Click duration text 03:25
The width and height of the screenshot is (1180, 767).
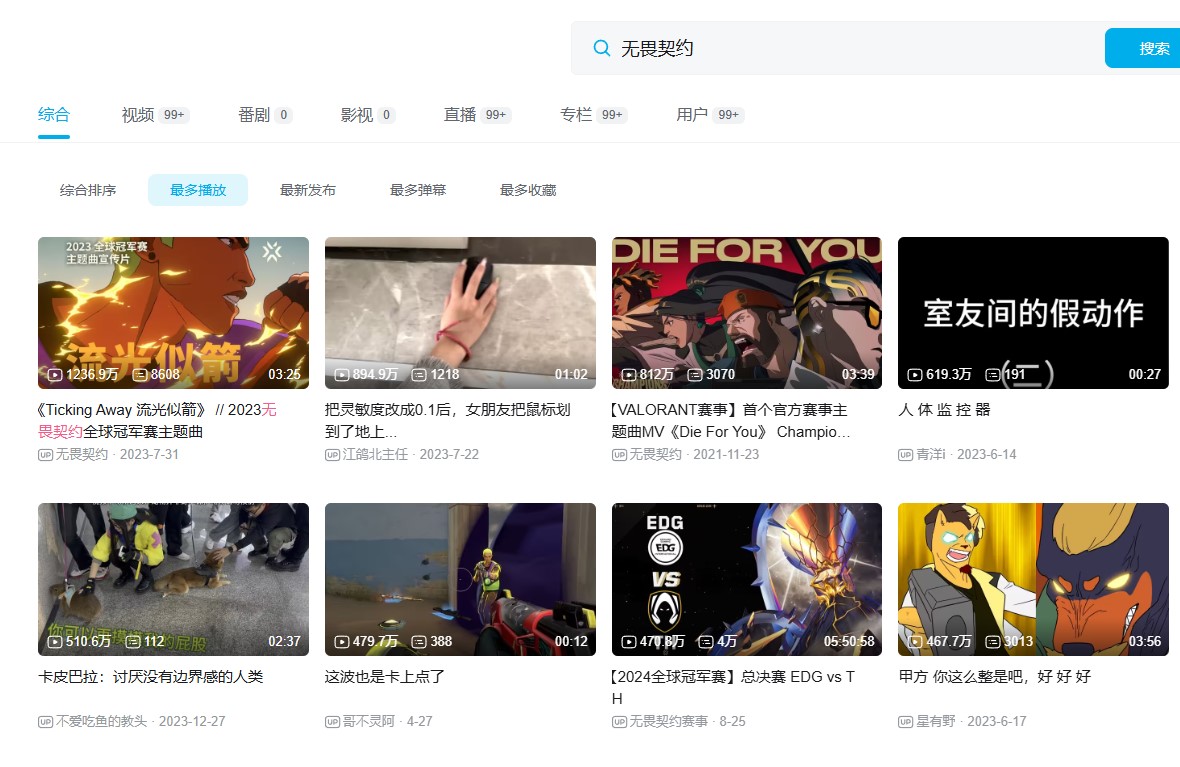284,375
